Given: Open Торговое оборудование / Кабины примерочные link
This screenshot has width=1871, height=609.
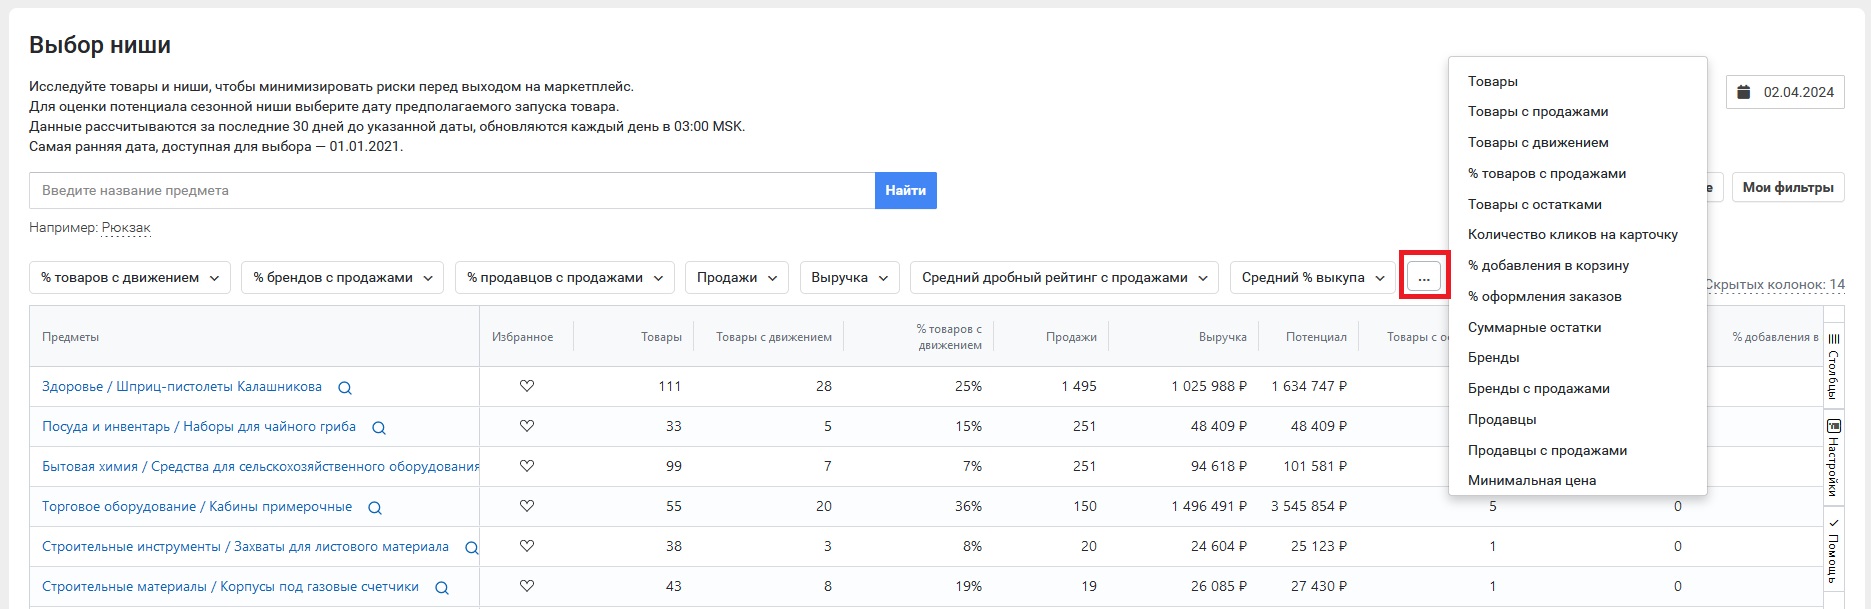Looking at the screenshot, I should (x=197, y=506).
